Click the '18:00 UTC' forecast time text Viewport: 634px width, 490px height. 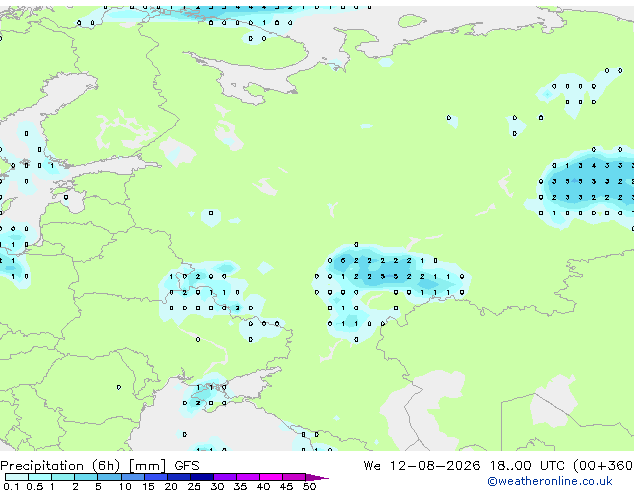[x=527, y=466]
